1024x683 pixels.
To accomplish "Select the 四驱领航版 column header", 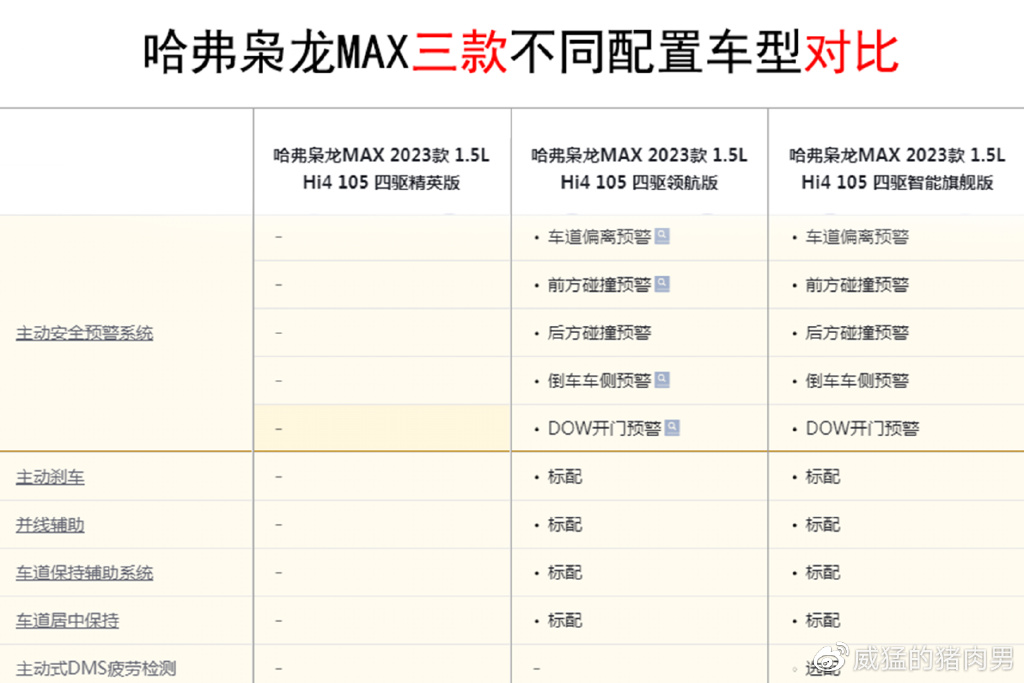I will pyautogui.click(x=639, y=168).
